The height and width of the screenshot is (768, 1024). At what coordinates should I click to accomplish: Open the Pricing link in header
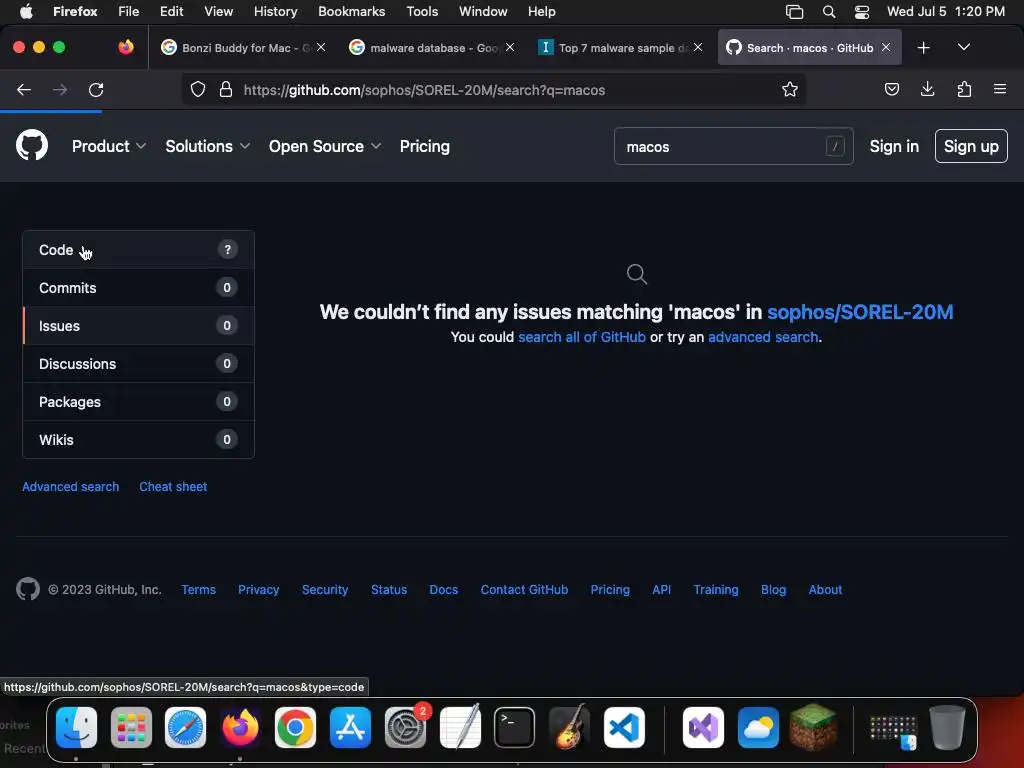point(424,146)
